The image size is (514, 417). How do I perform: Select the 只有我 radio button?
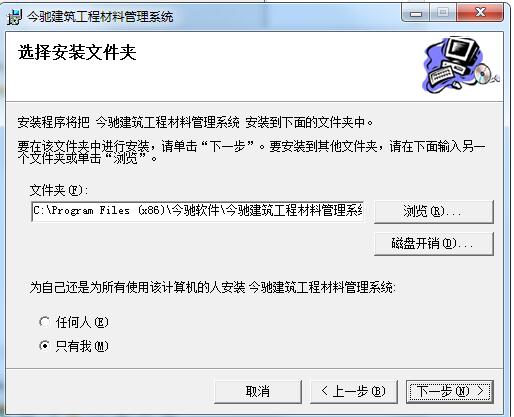tap(45, 346)
